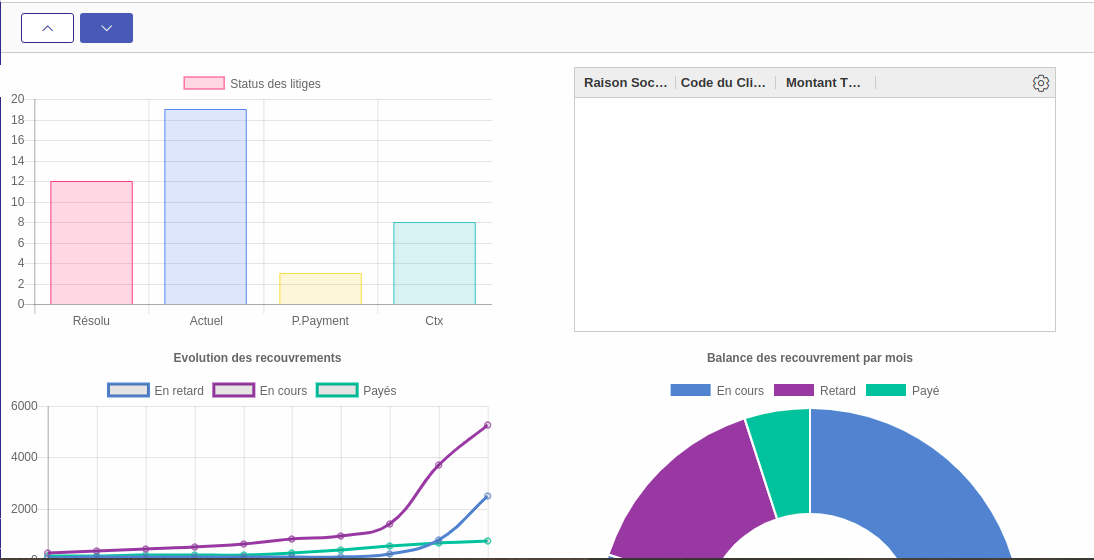Screen dimensions: 1094x560
Task: Click the blue 'Actuel' bar
Action: point(205,207)
